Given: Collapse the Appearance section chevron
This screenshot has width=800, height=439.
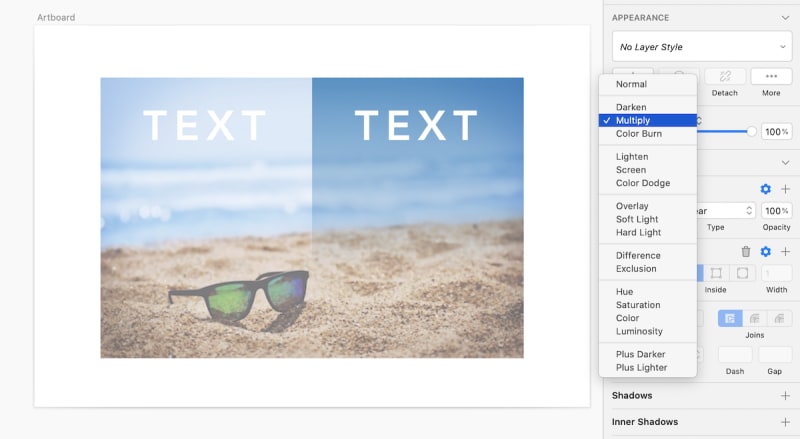Looking at the screenshot, I should 785,18.
